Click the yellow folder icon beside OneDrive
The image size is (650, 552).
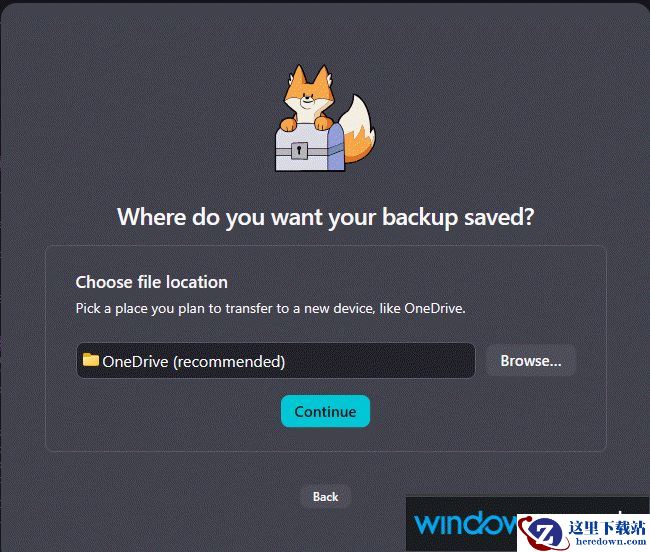pyautogui.click(x=90, y=359)
